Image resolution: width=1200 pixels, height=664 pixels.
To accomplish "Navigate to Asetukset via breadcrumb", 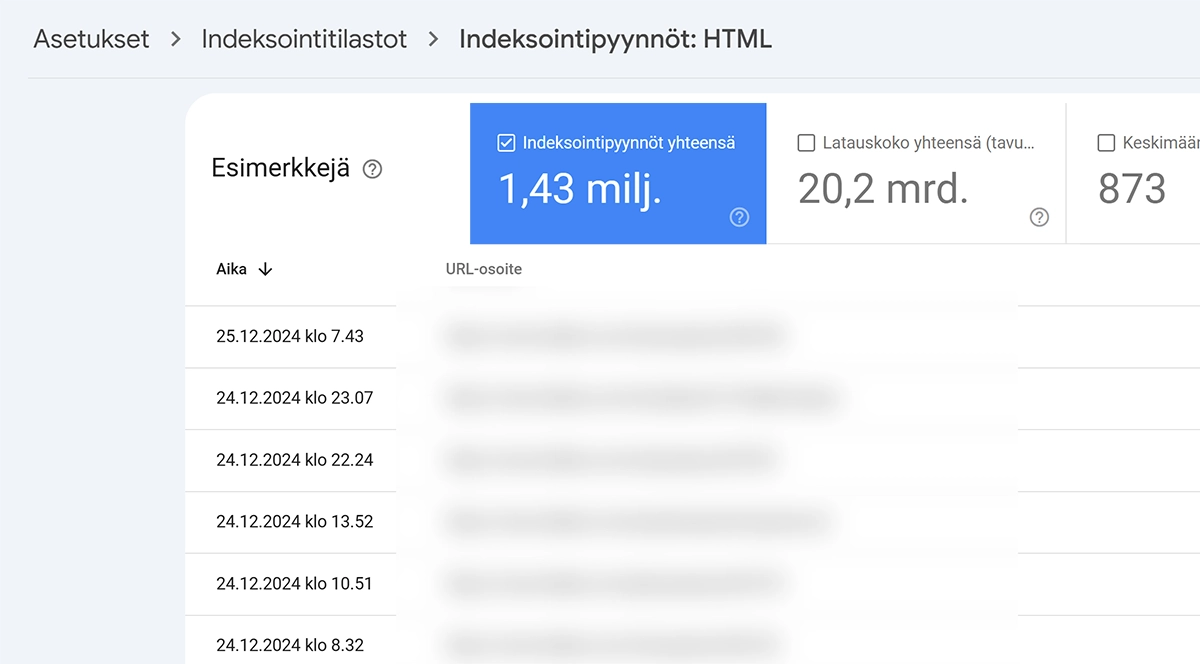I will [91, 39].
